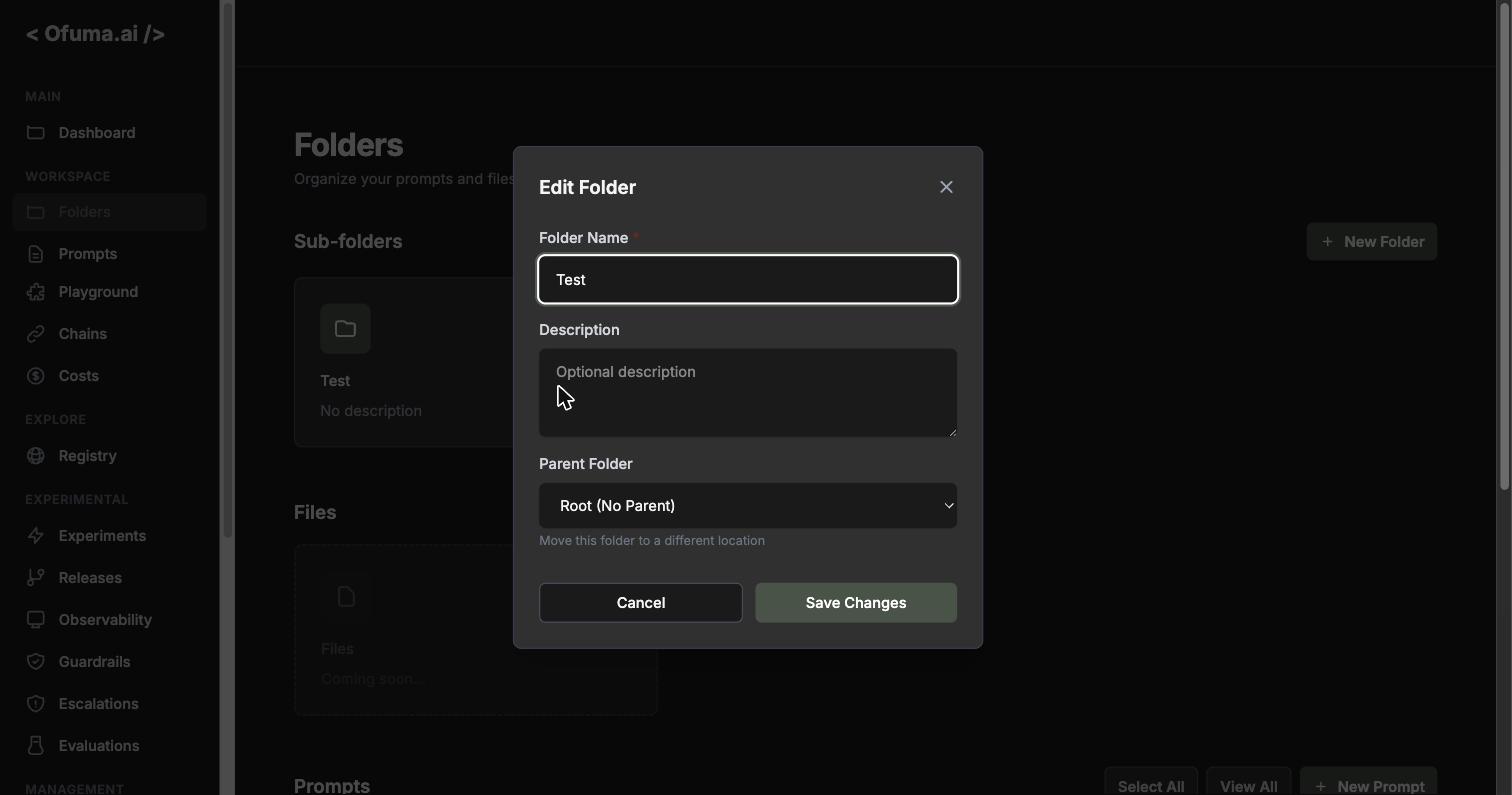Click the Folders icon in the sidebar

[36, 212]
